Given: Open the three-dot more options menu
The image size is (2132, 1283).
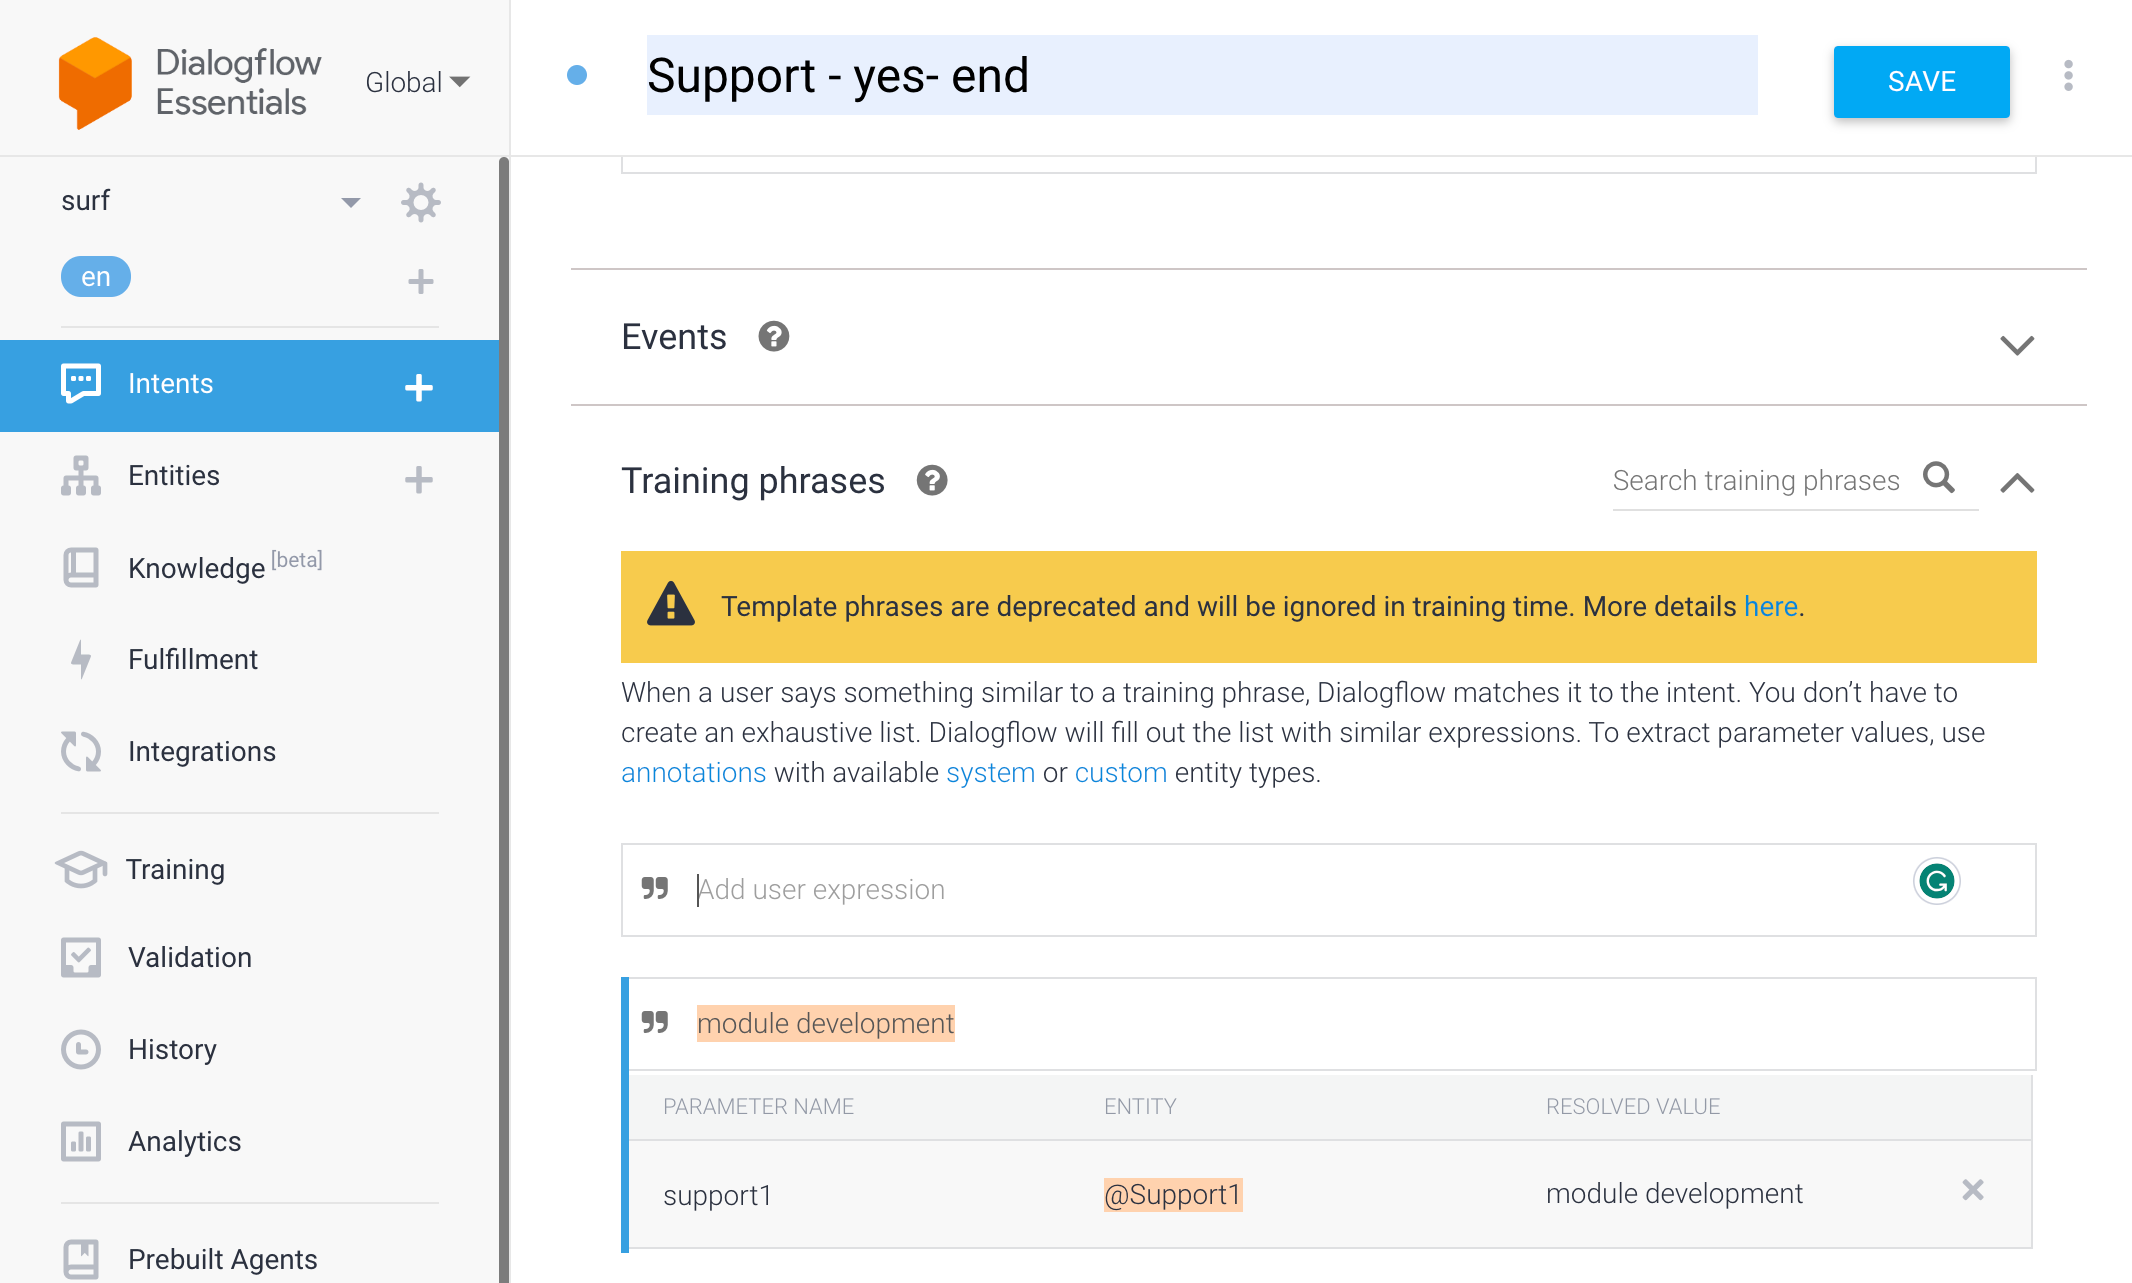Looking at the screenshot, I should click(2068, 76).
